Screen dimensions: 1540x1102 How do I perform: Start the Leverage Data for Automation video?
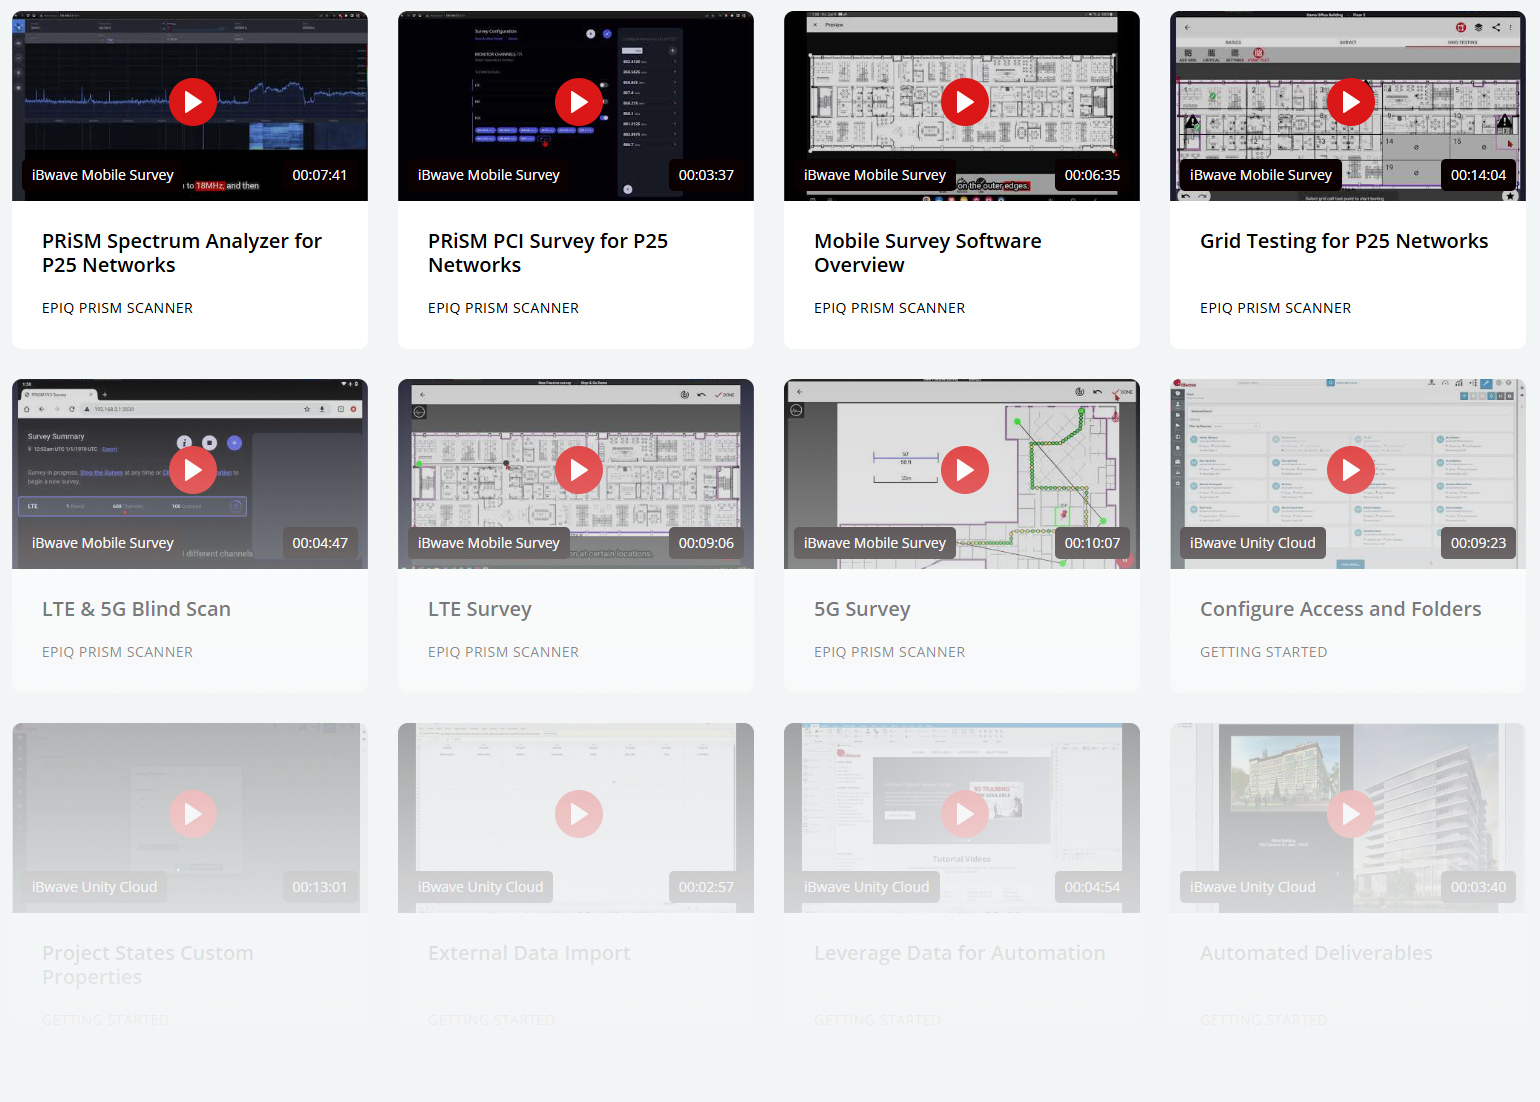point(964,813)
